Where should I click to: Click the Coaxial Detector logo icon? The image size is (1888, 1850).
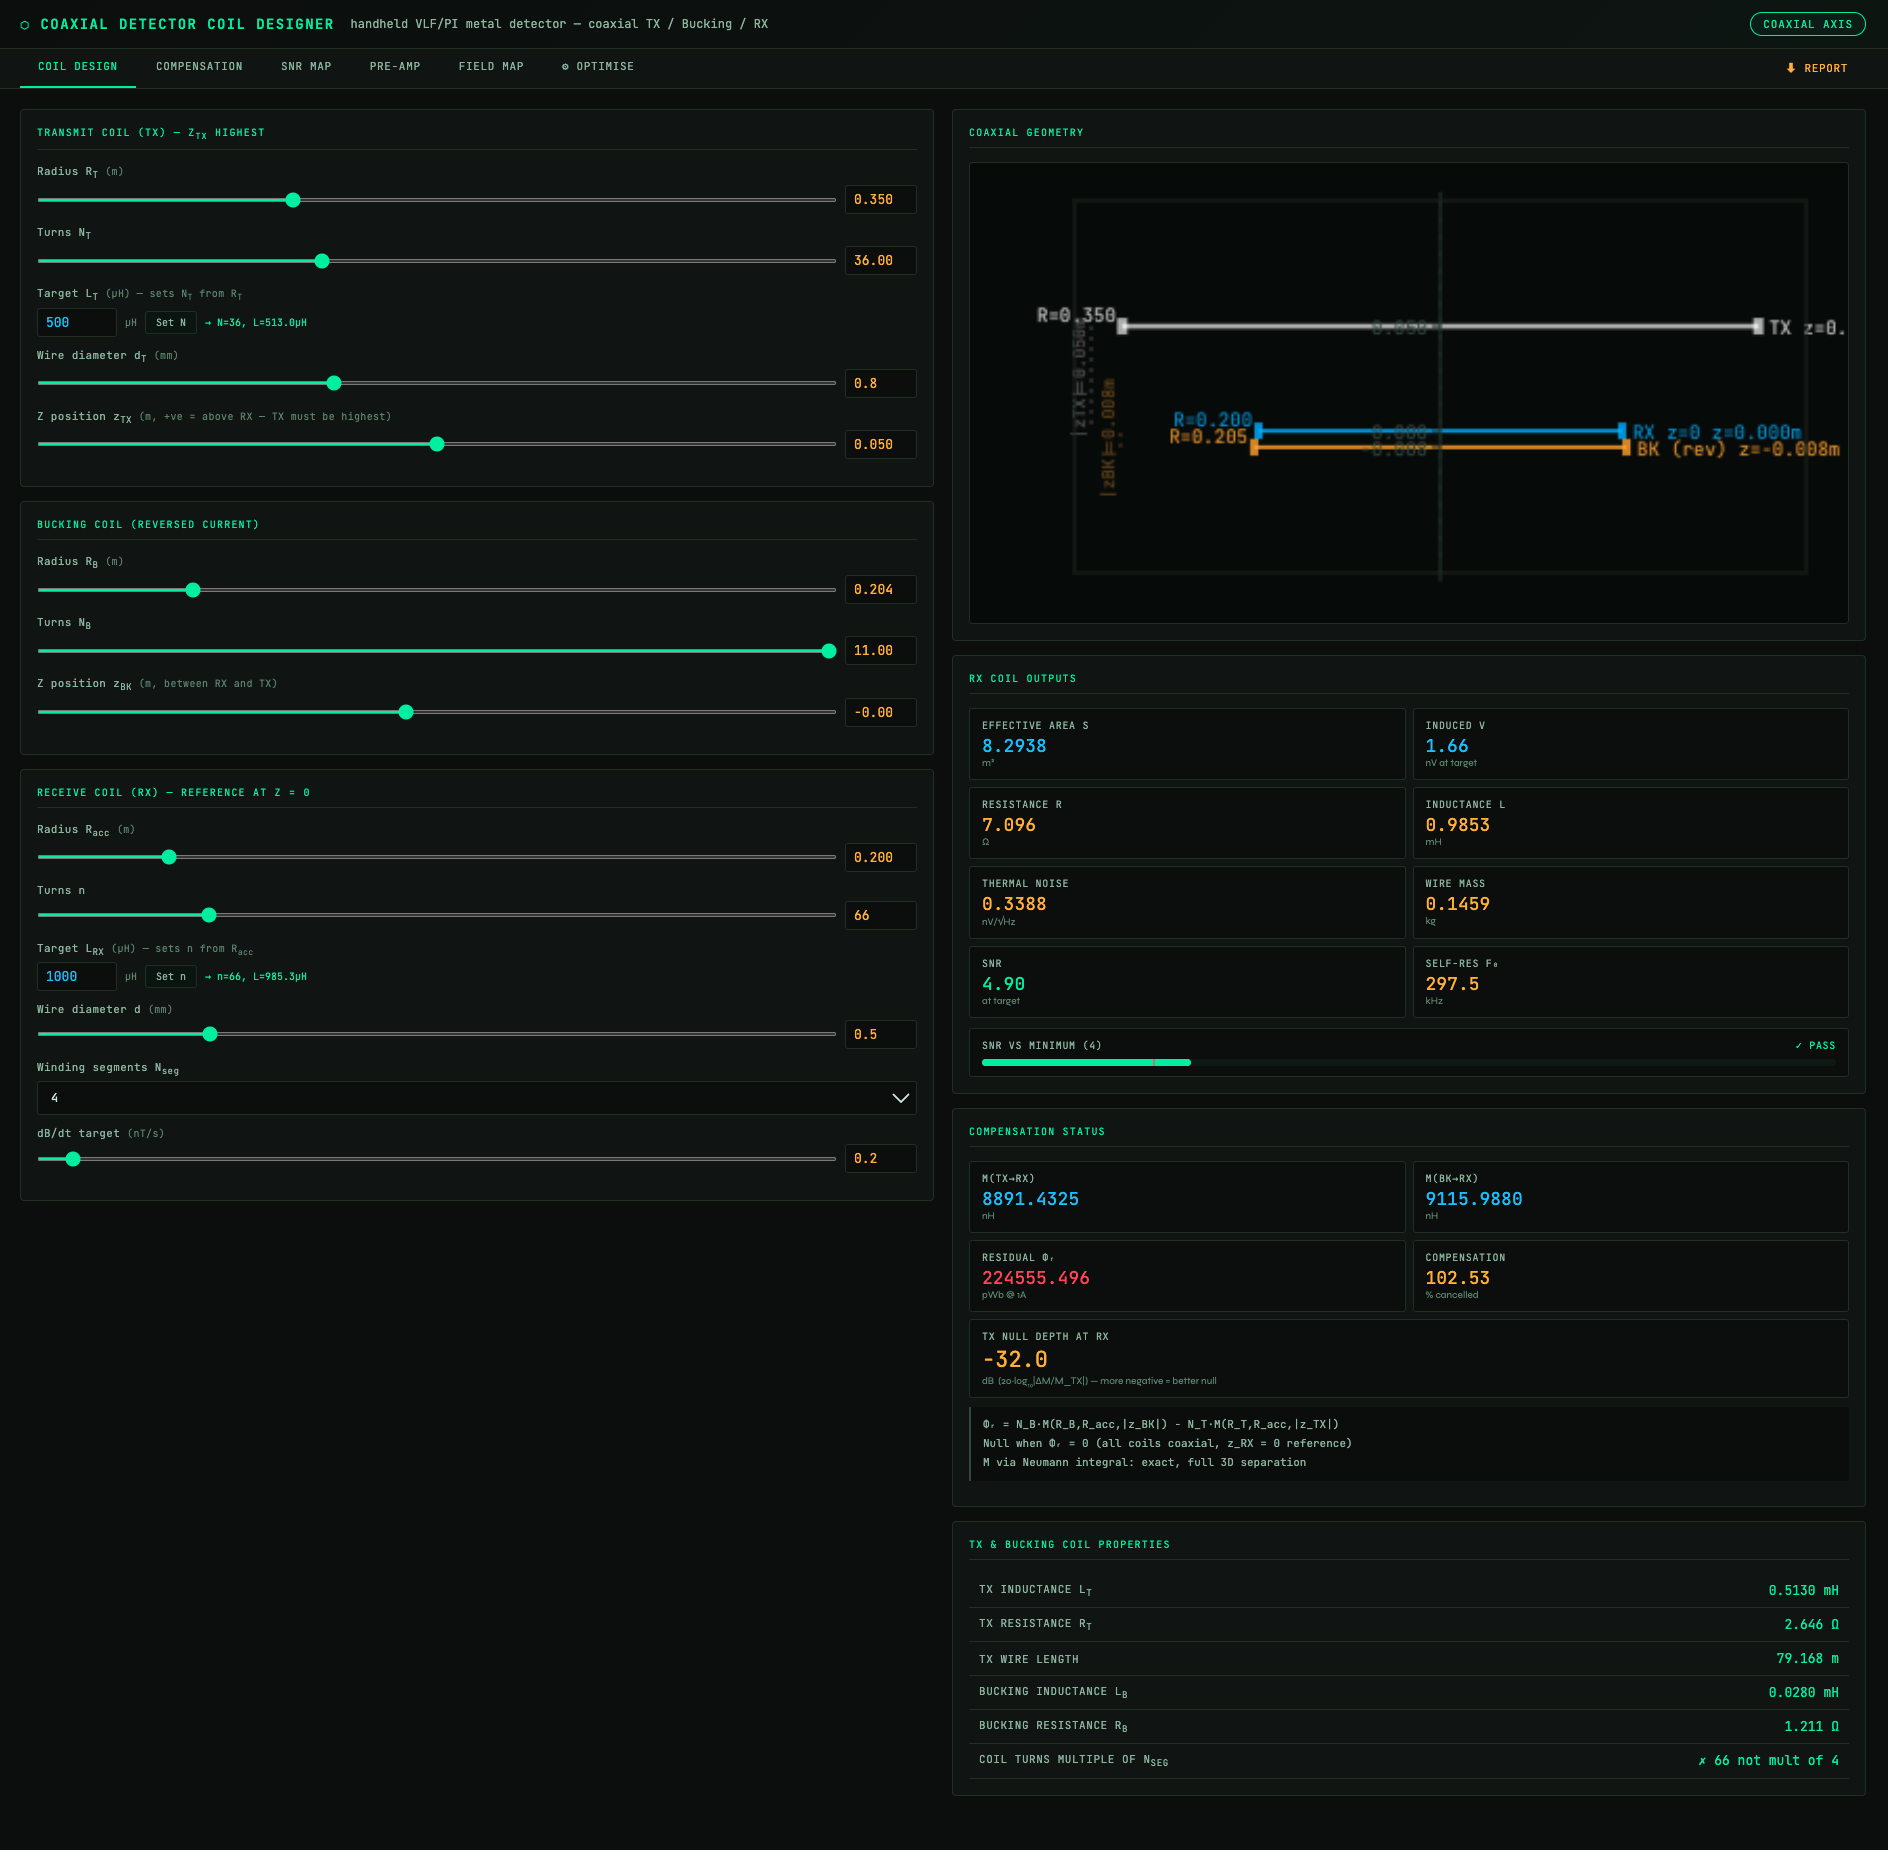pyautogui.click(x=25, y=25)
